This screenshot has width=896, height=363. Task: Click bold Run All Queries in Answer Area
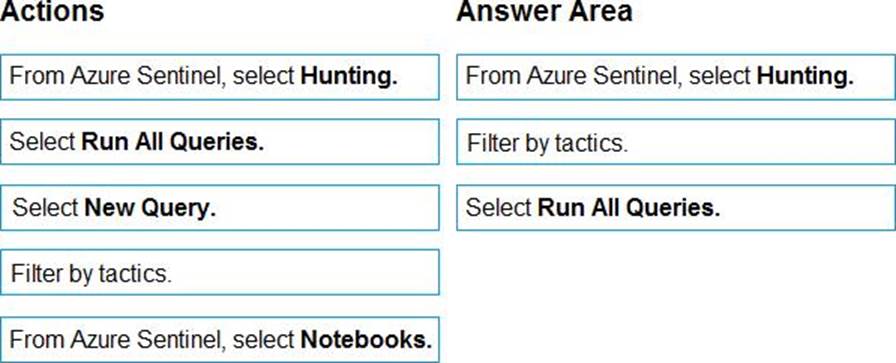(x=629, y=208)
